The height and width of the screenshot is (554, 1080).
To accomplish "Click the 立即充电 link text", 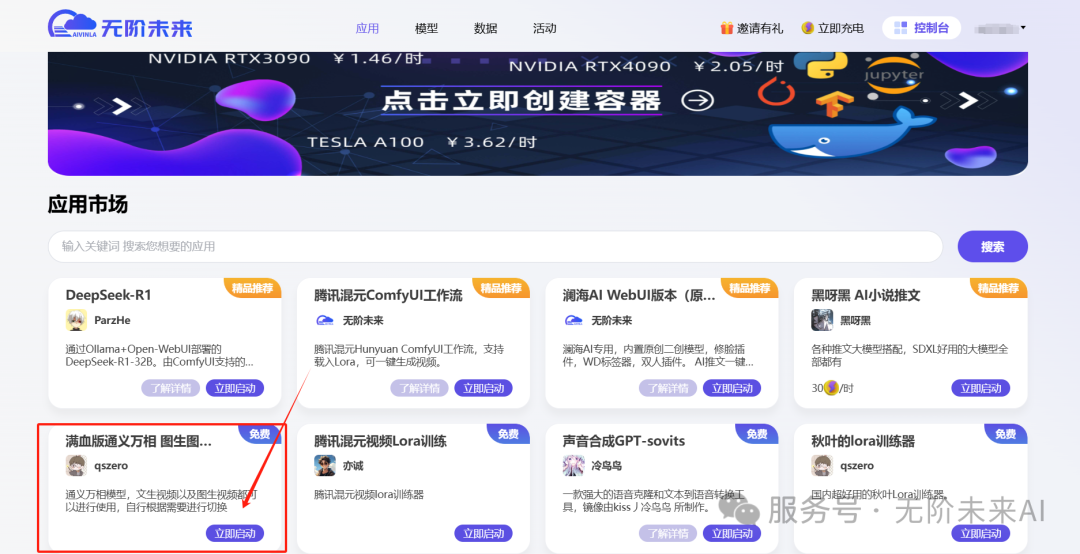I will point(841,28).
